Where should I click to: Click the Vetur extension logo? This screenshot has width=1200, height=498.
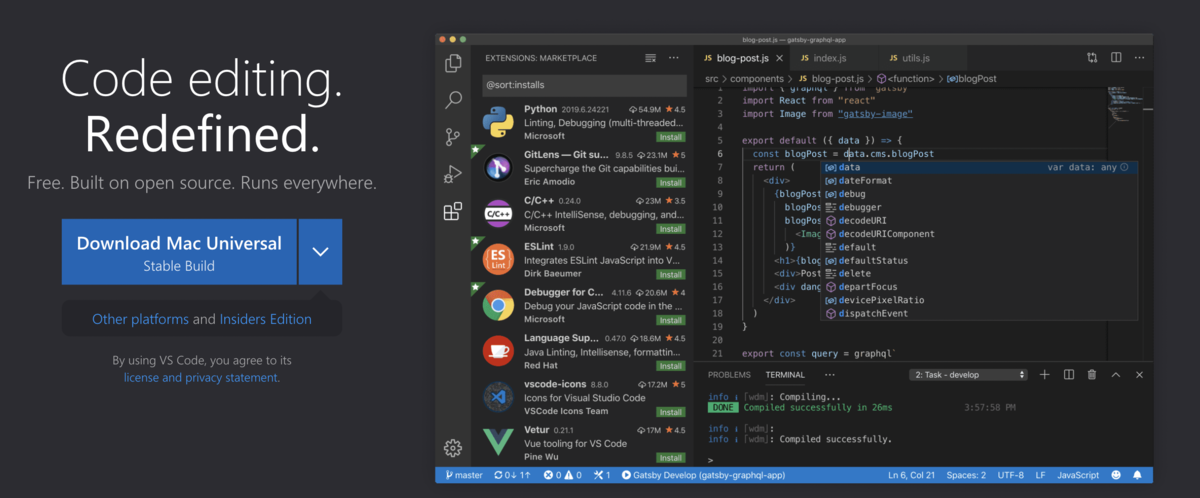[x=498, y=441]
